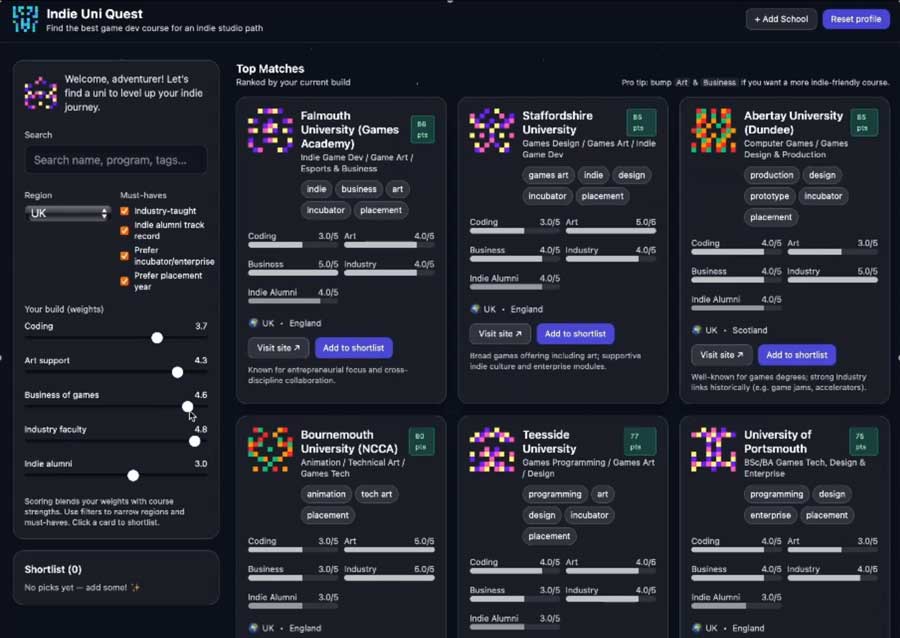The image size is (900, 638).
Task: Click the Add School button
Action: click(x=781, y=19)
